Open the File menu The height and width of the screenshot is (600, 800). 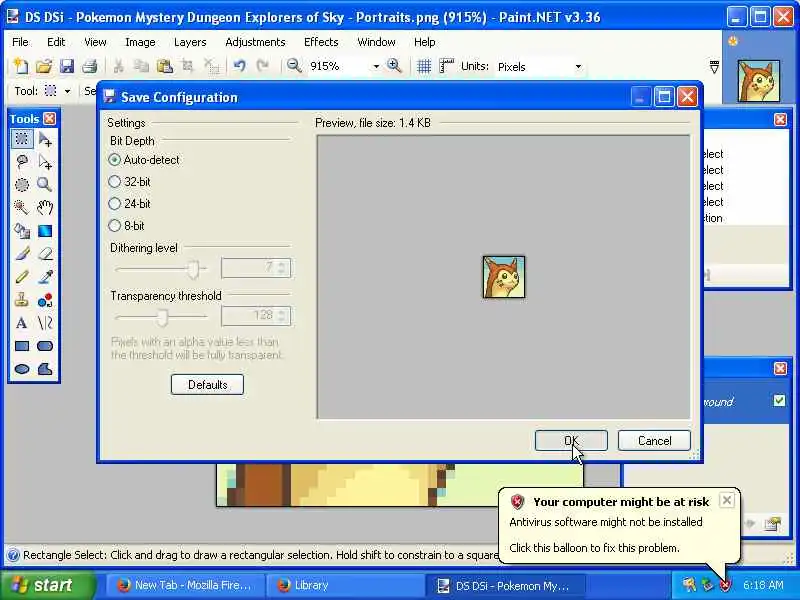click(20, 42)
